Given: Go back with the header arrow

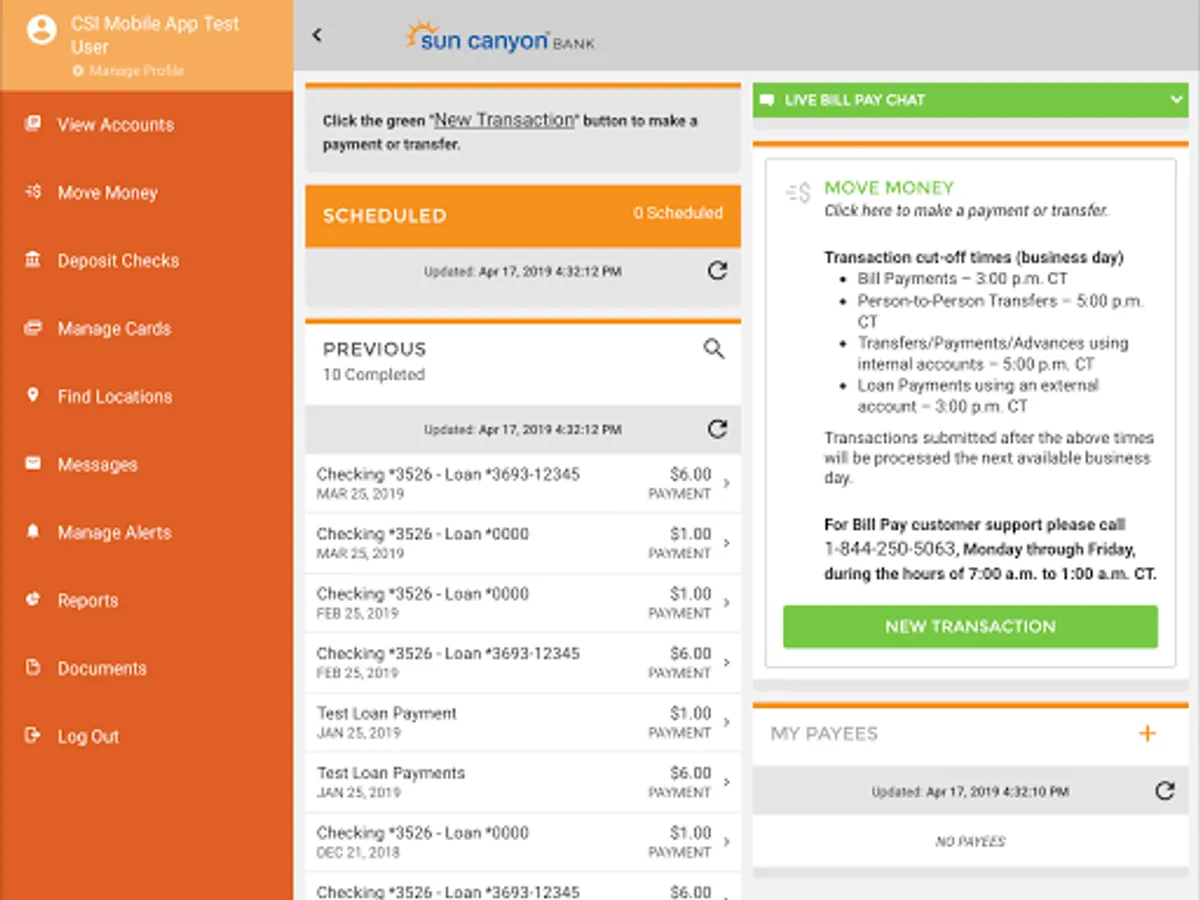Looking at the screenshot, I should point(317,35).
